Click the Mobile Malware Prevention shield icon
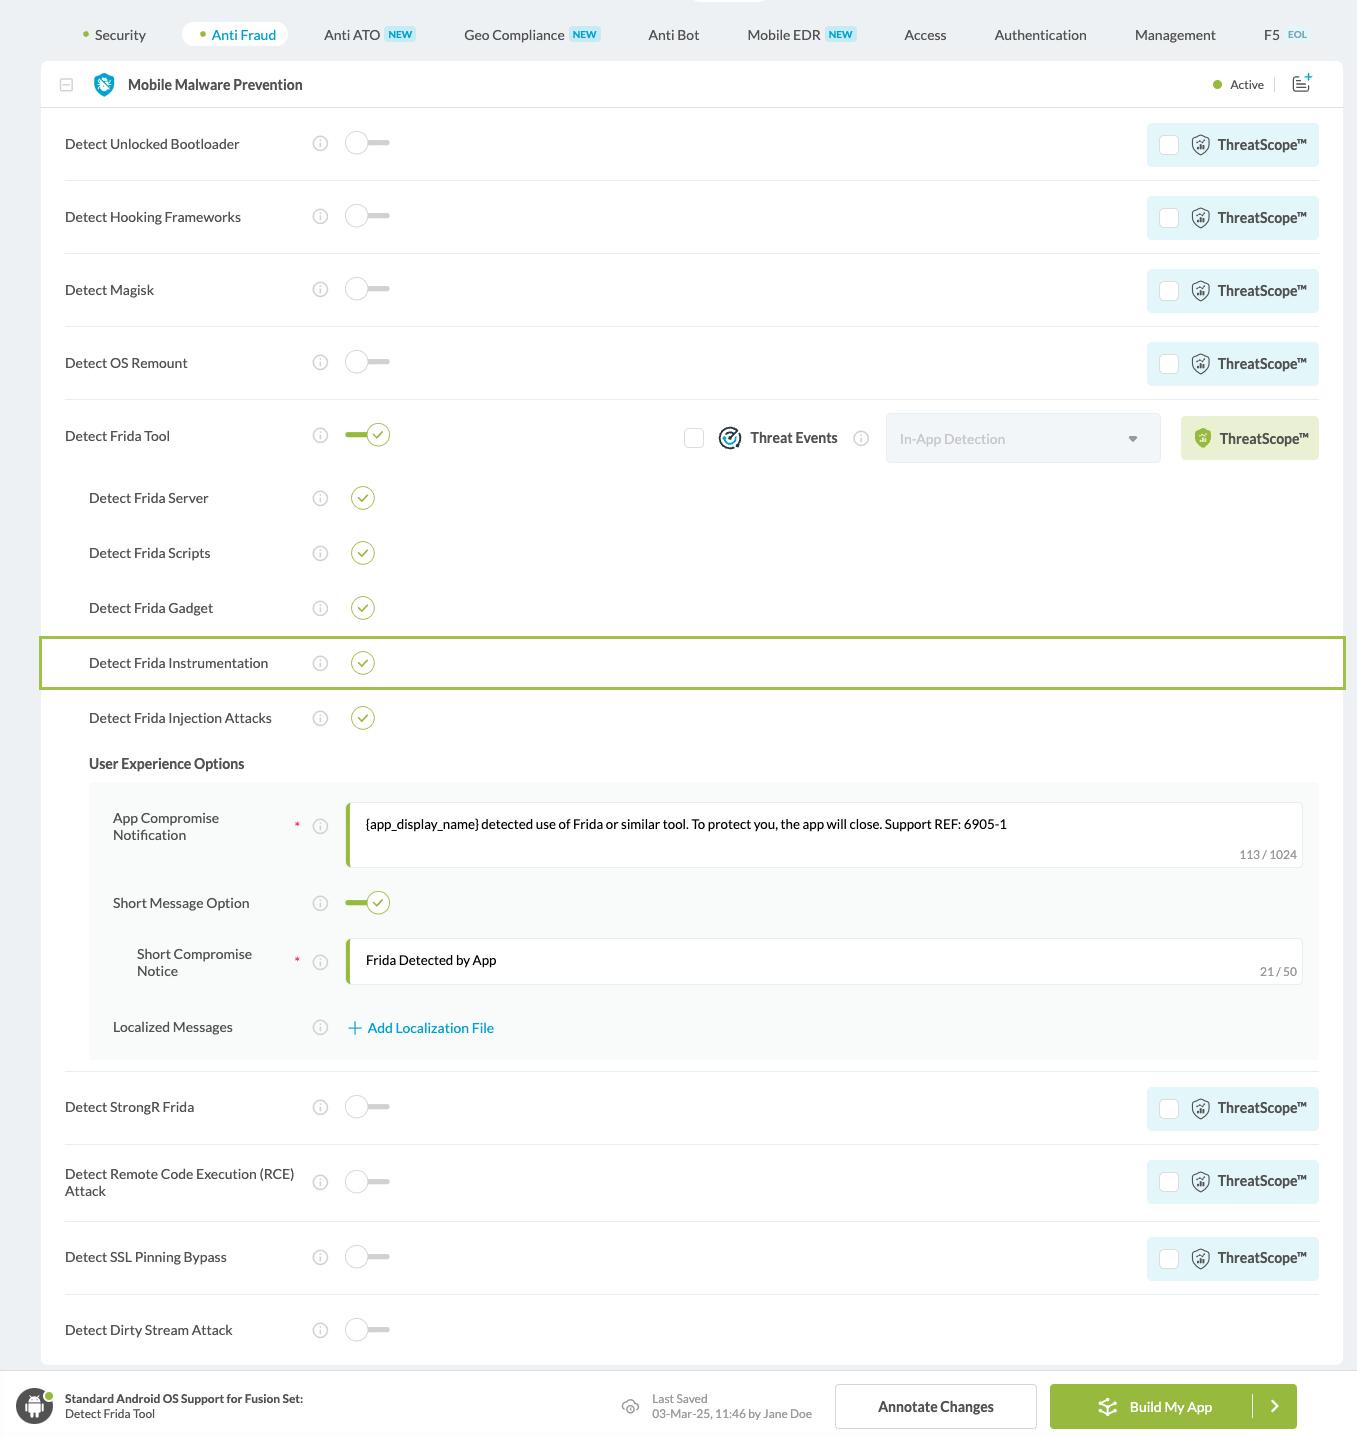 pos(104,85)
